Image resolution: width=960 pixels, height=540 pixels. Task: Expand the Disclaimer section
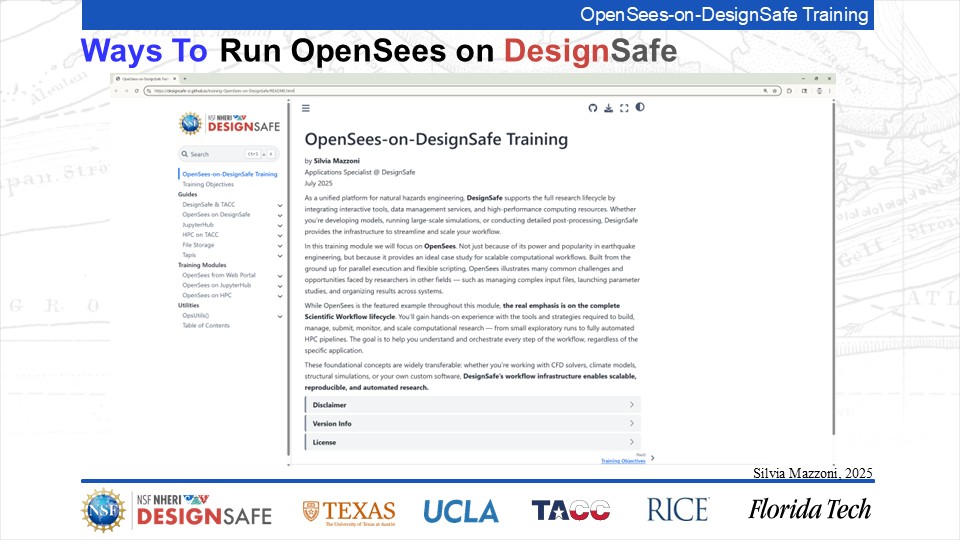click(472, 405)
